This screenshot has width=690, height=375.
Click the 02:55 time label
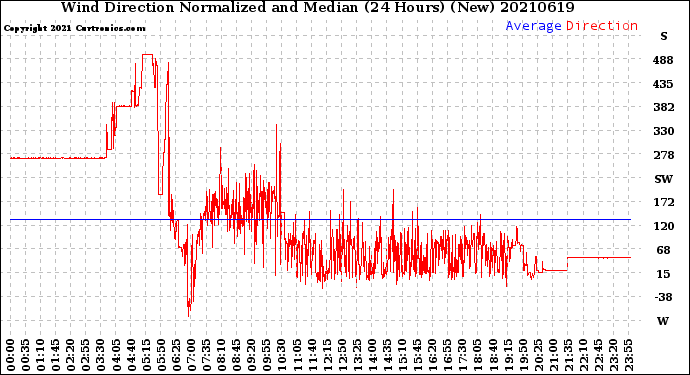tap(86, 355)
